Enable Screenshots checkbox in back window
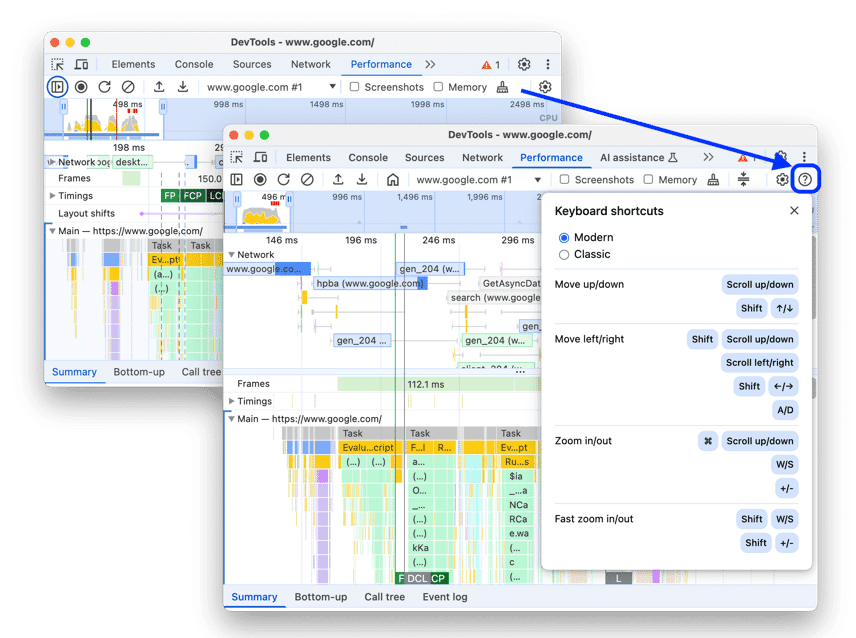856x638 pixels. (354, 87)
